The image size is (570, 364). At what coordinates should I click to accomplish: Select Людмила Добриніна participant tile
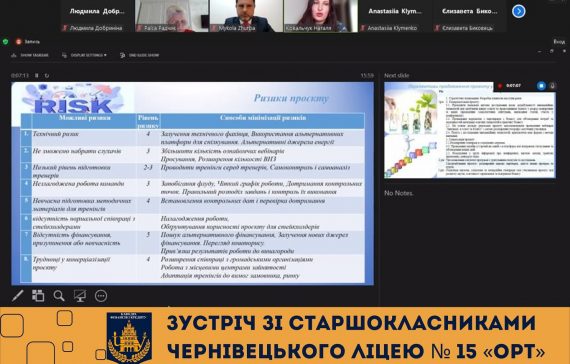97,16
